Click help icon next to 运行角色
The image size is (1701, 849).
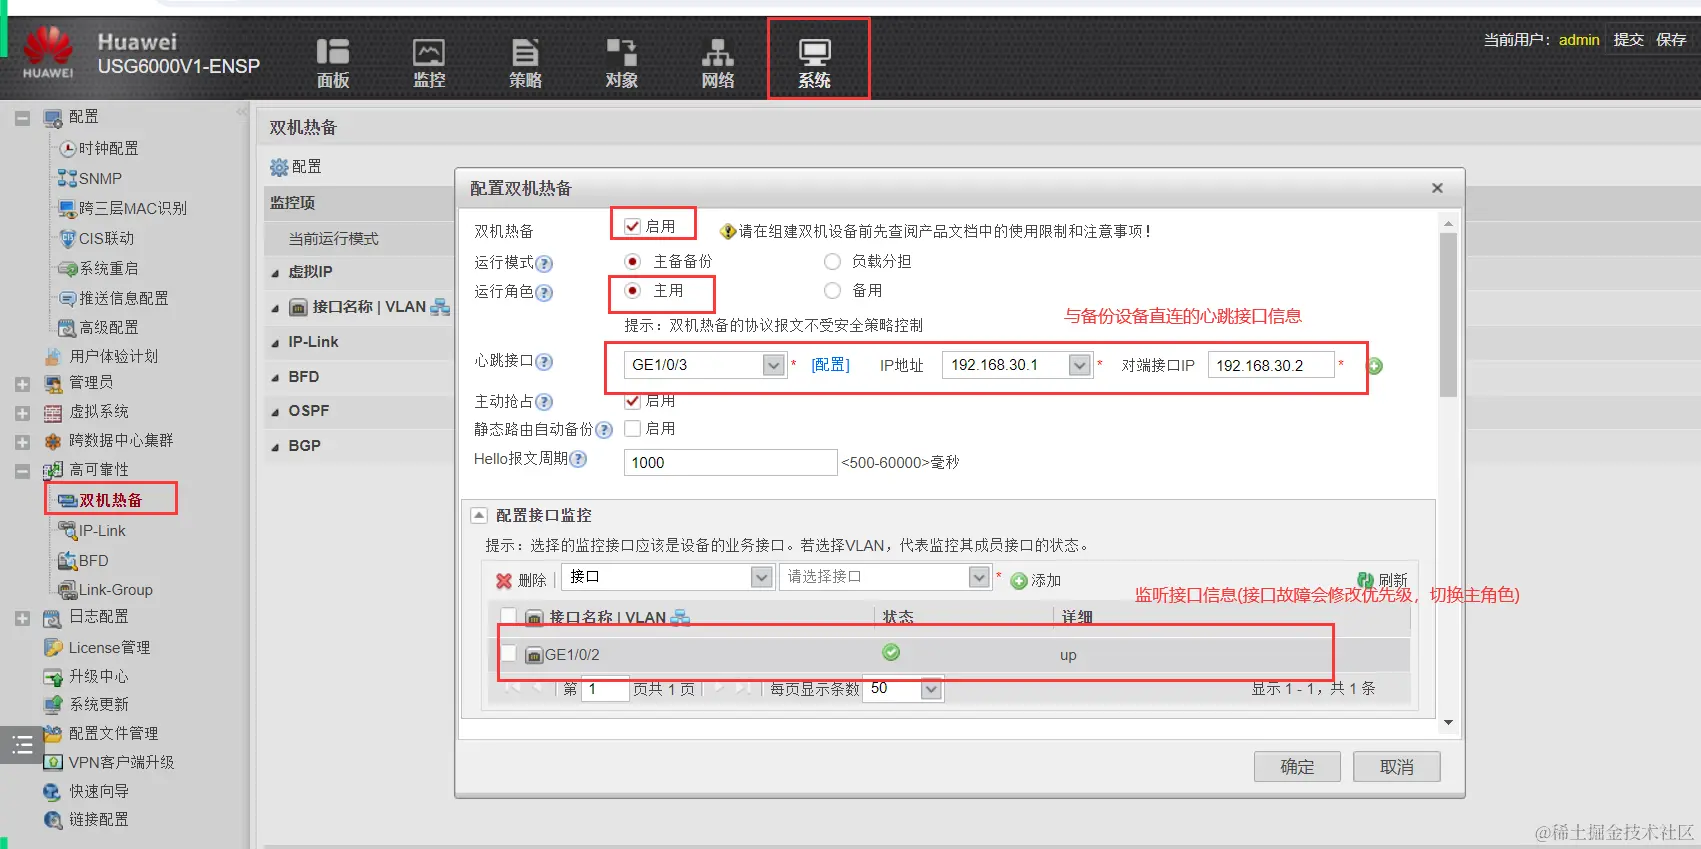[544, 293]
